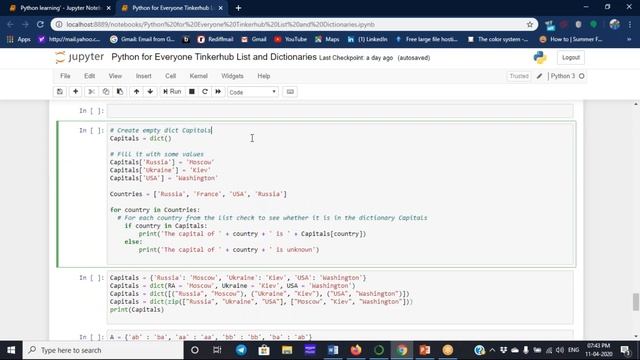Click the volume speaker tray icon
Viewport: 640px width, 360px height.
[560, 350]
